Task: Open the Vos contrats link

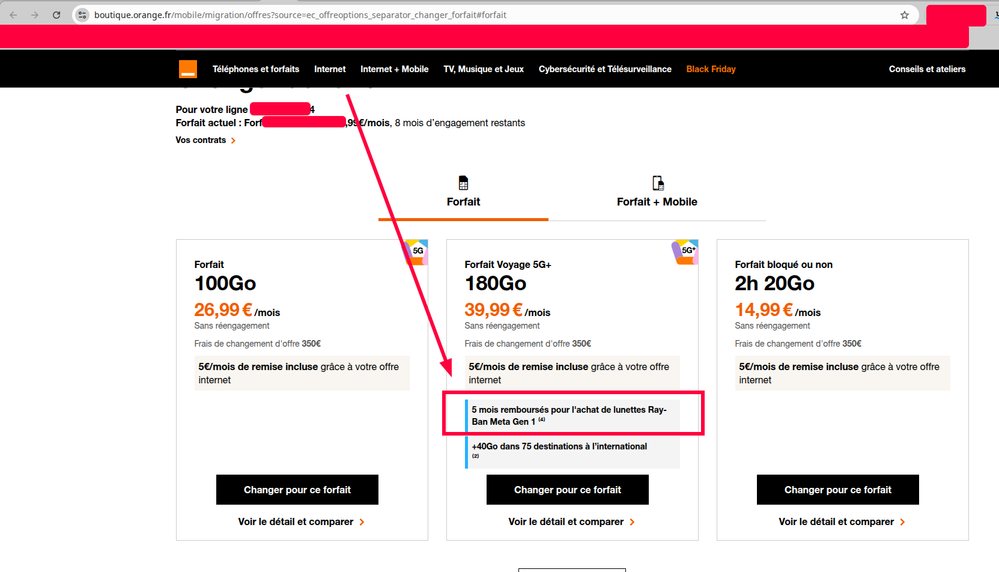Action: point(201,140)
